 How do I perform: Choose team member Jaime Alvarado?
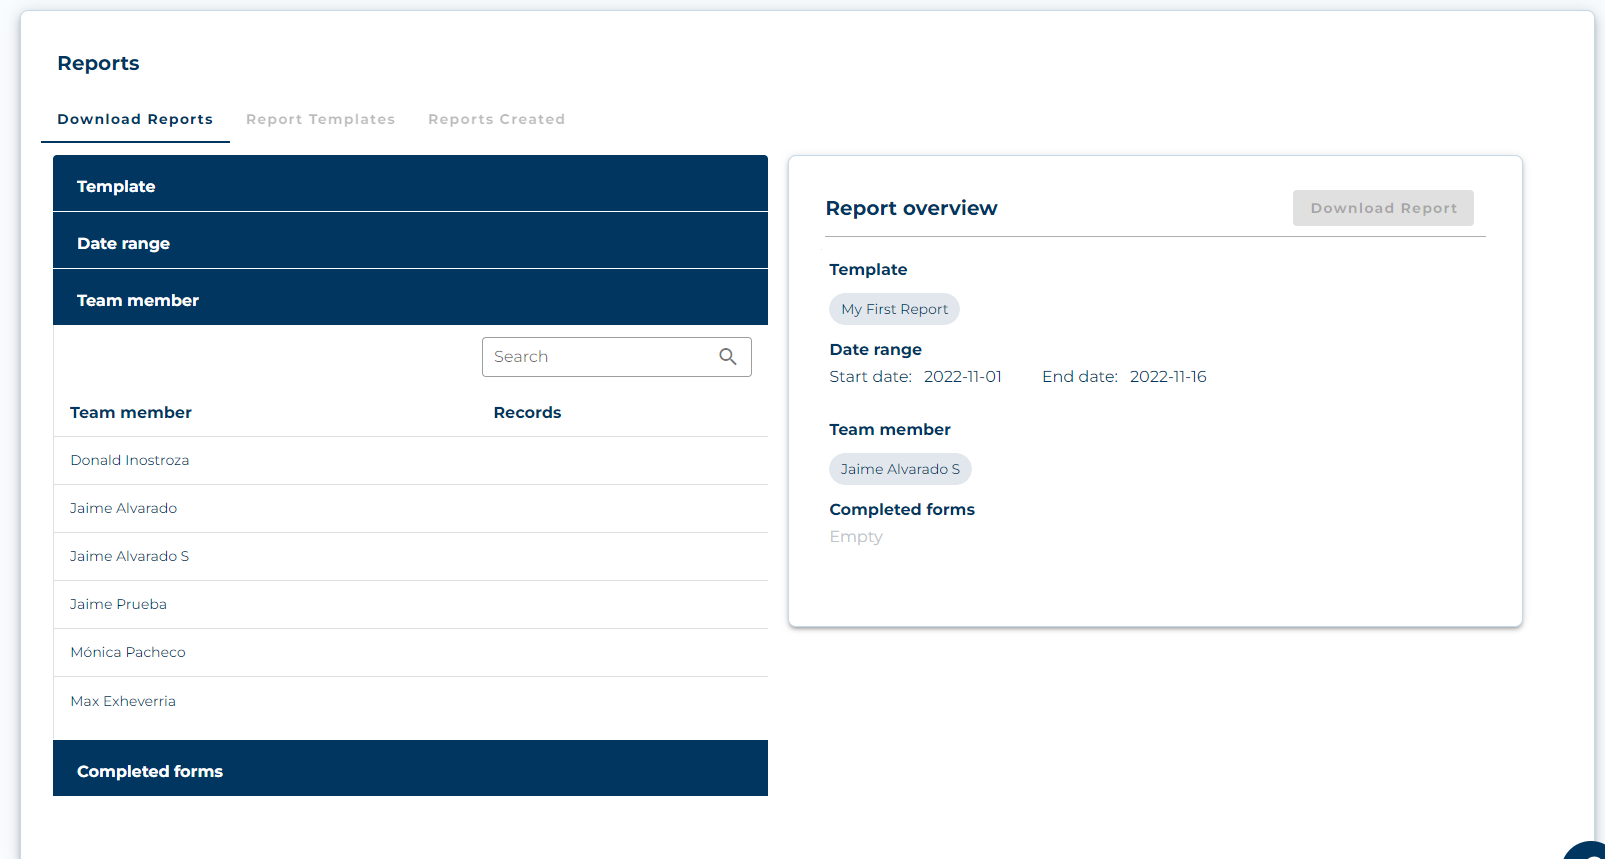tap(123, 508)
